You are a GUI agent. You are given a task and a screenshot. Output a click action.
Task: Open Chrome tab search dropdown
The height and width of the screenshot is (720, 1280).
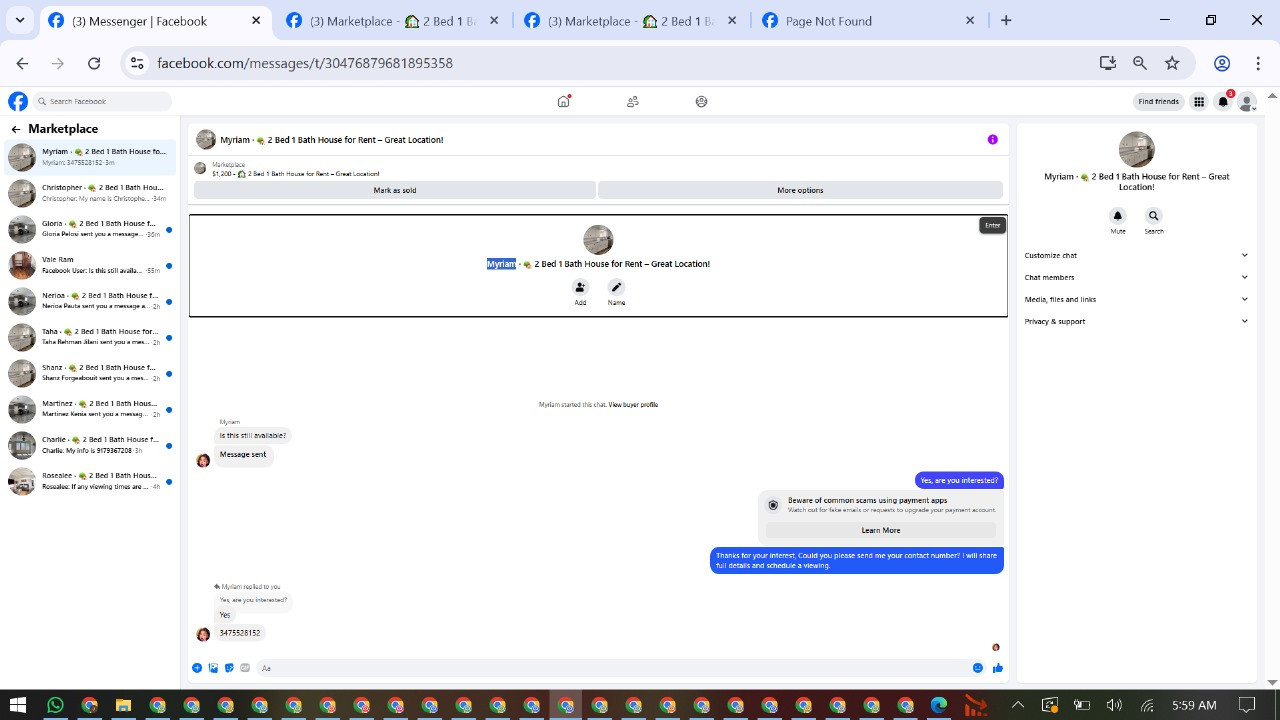19,20
